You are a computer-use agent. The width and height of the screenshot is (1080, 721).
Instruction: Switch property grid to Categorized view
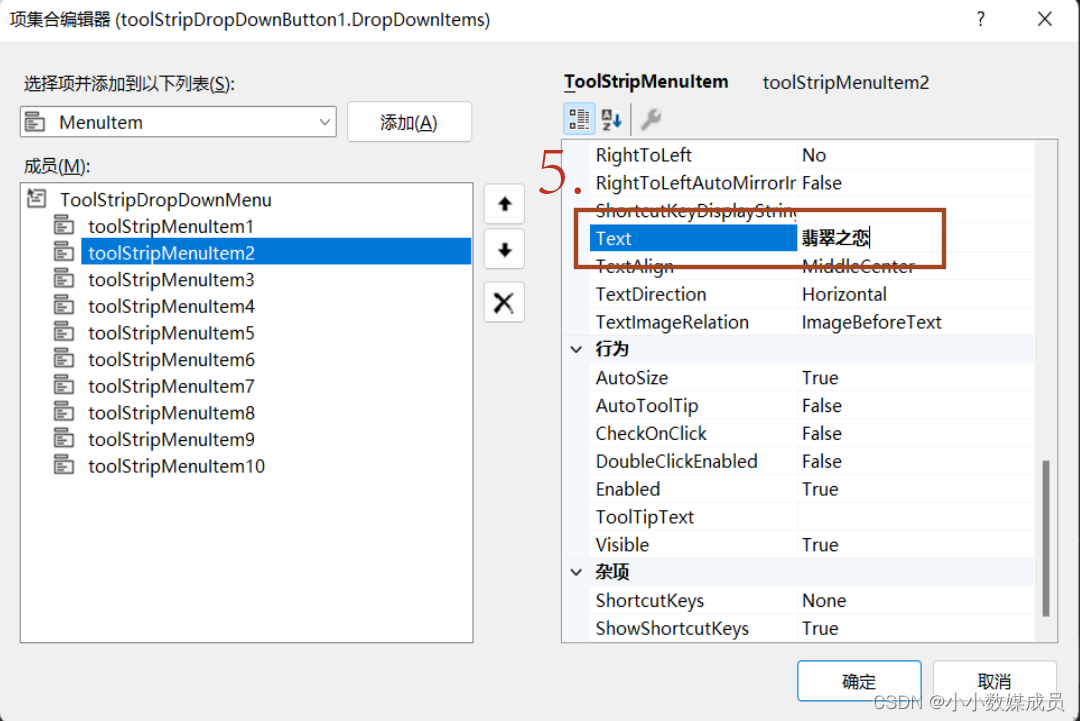point(578,118)
